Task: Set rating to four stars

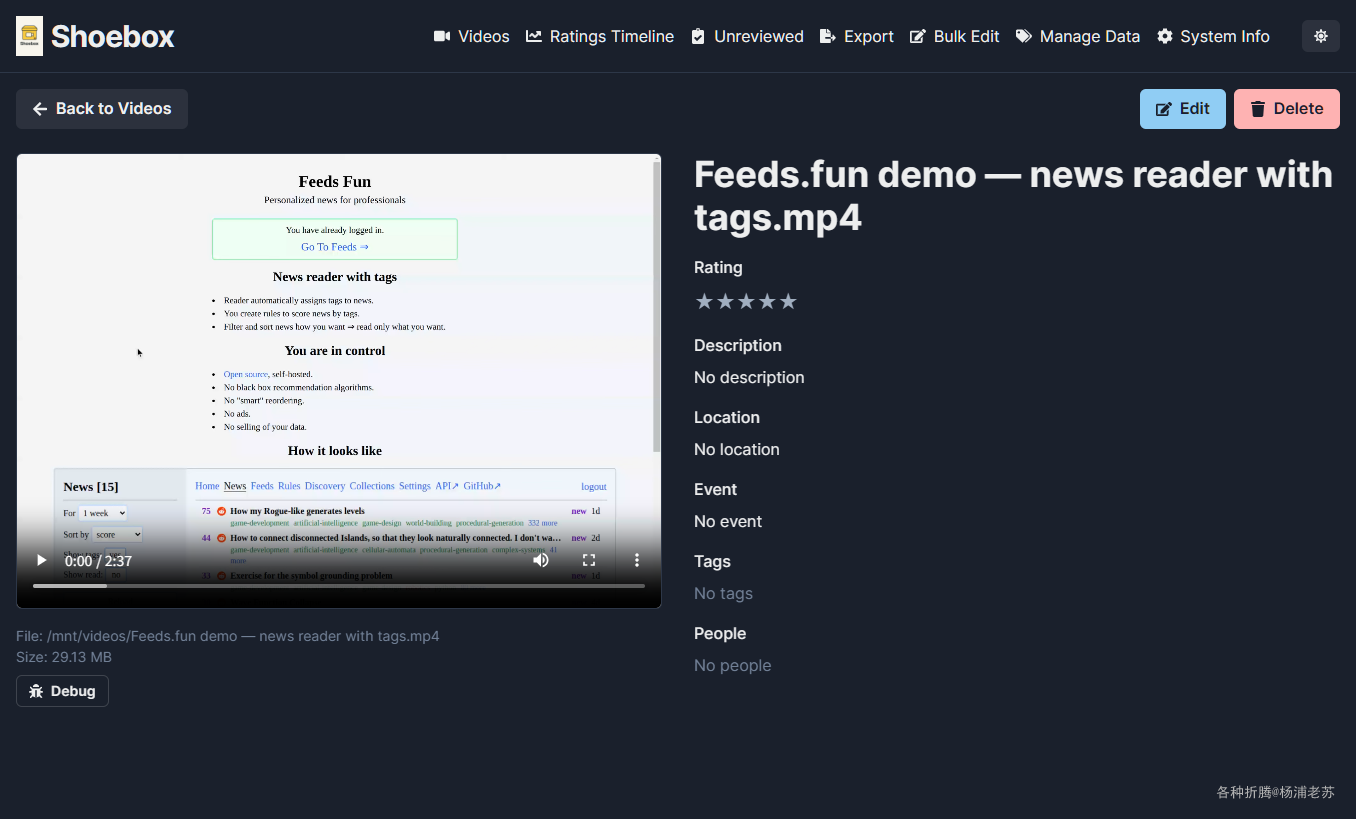Action: pyautogui.click(x=767, y=301)
